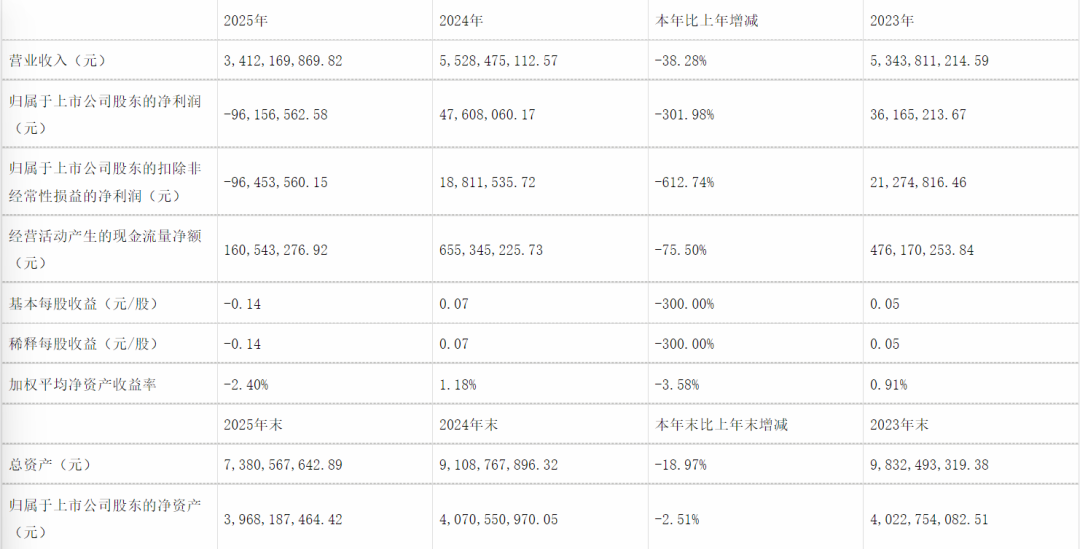Select the 总资产（元）row label

[49, 465]
